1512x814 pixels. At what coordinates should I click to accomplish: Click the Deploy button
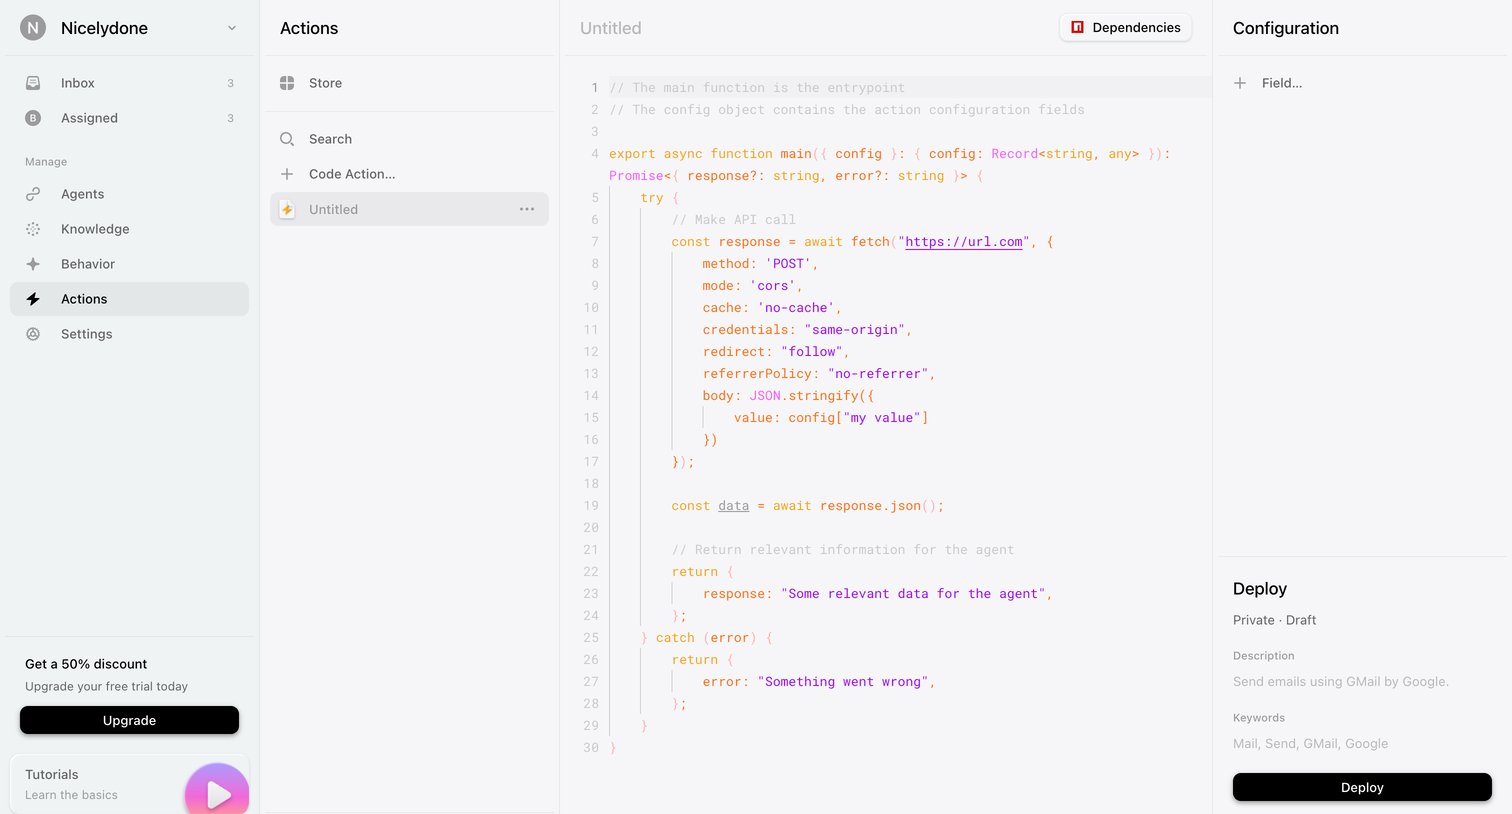click(x=1362, y=787)
